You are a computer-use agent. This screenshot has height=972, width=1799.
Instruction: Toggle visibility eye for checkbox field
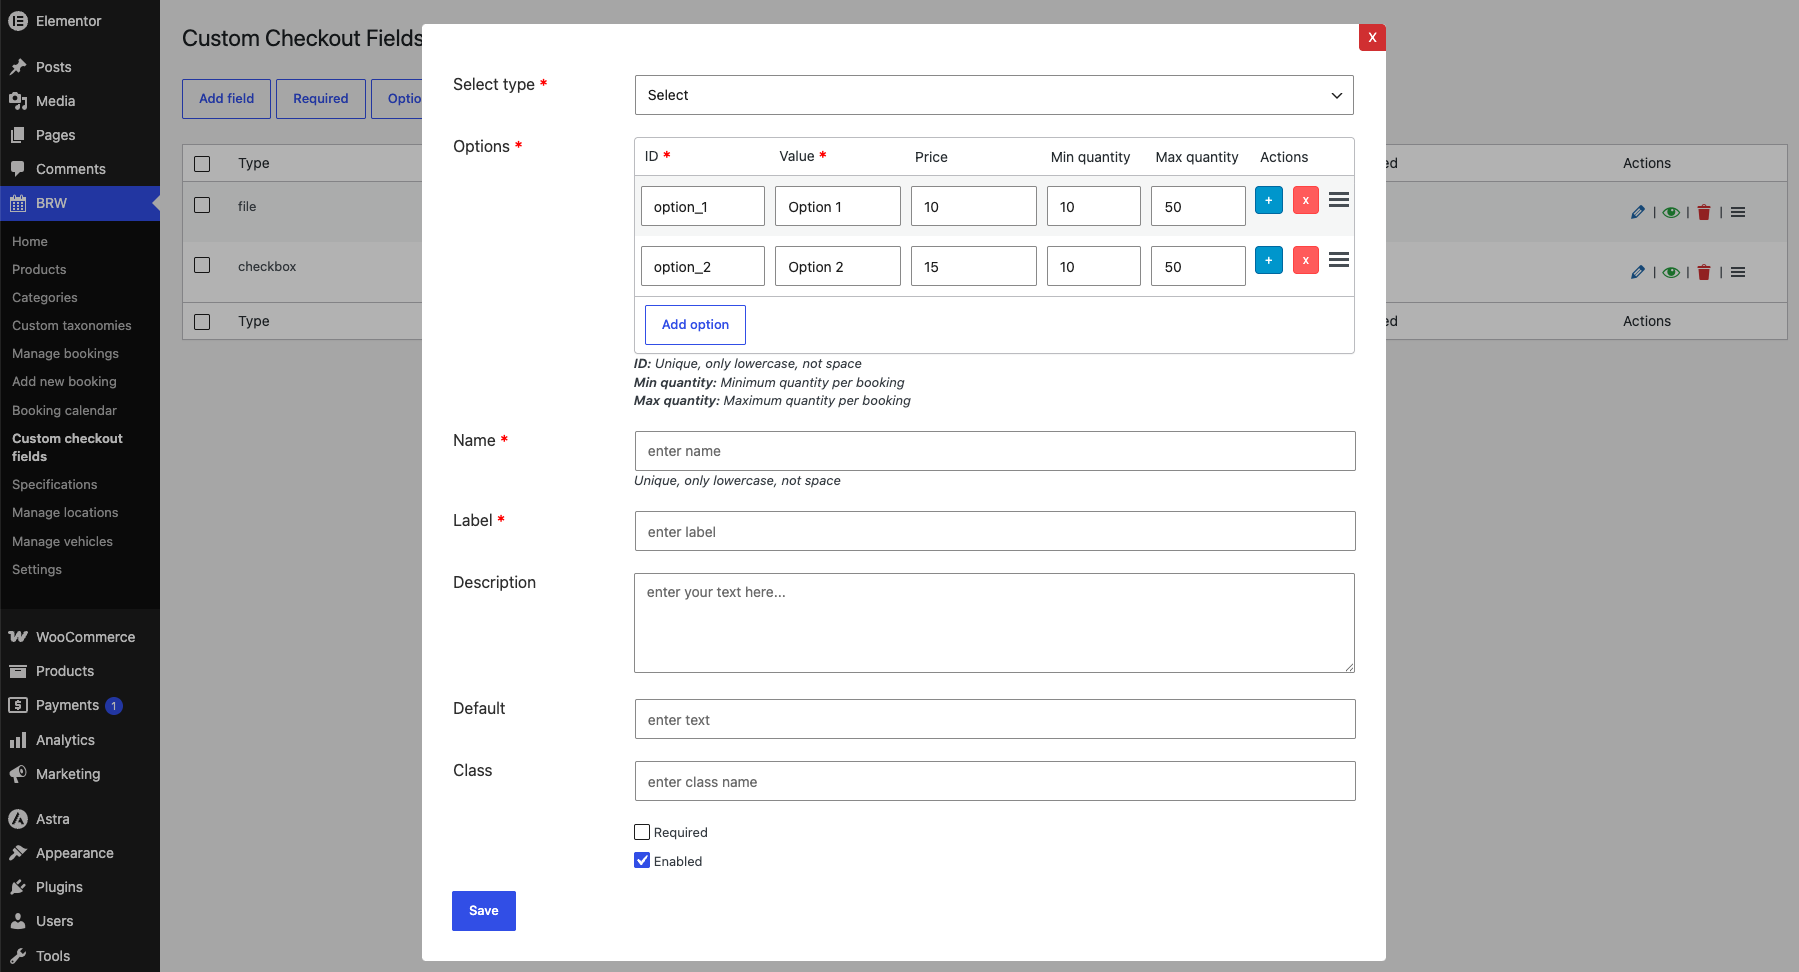pos(1671,272)
